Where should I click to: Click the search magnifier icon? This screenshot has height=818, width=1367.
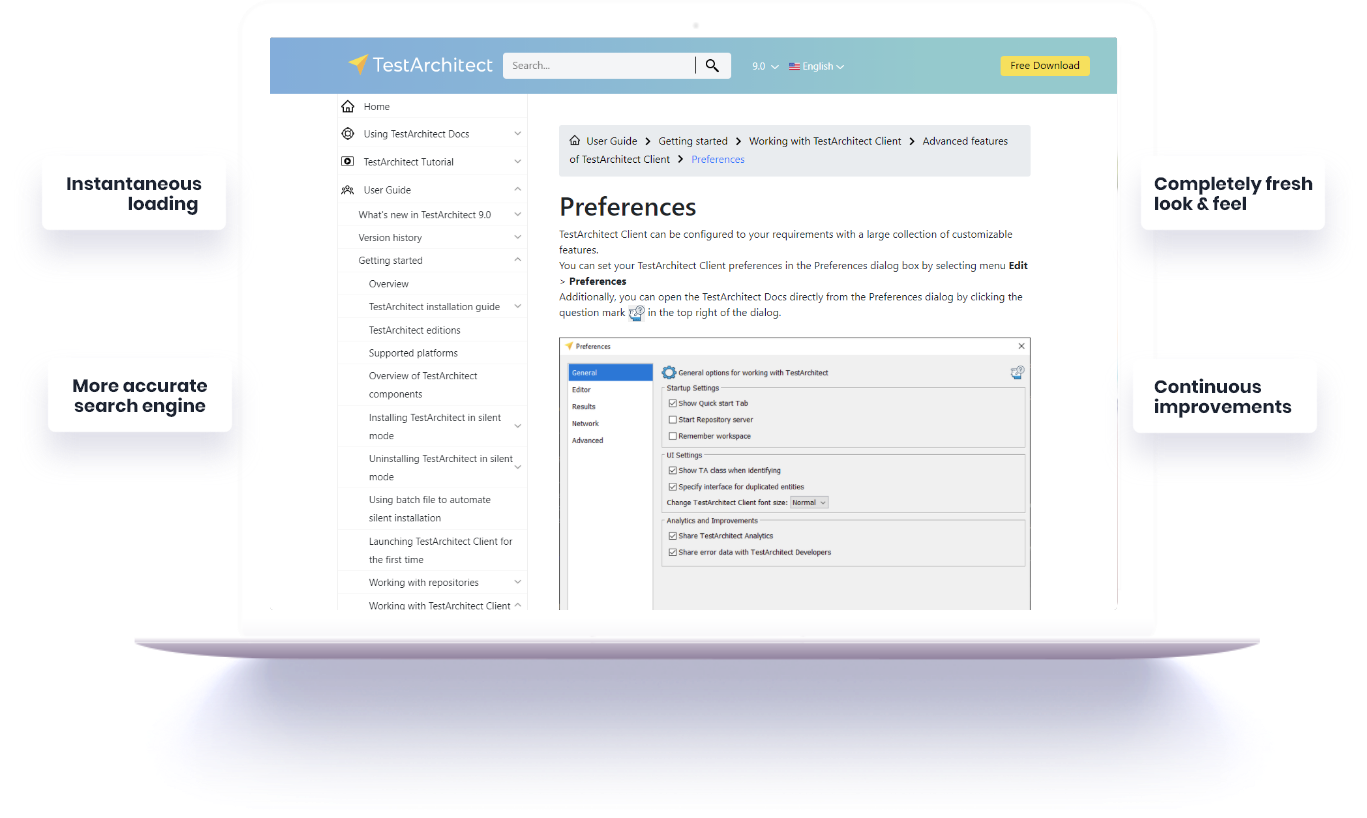click(712, 66)
